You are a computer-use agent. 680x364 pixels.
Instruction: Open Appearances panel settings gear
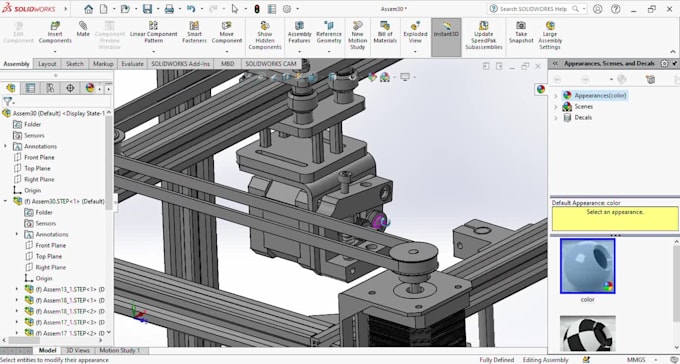[664, 64]
